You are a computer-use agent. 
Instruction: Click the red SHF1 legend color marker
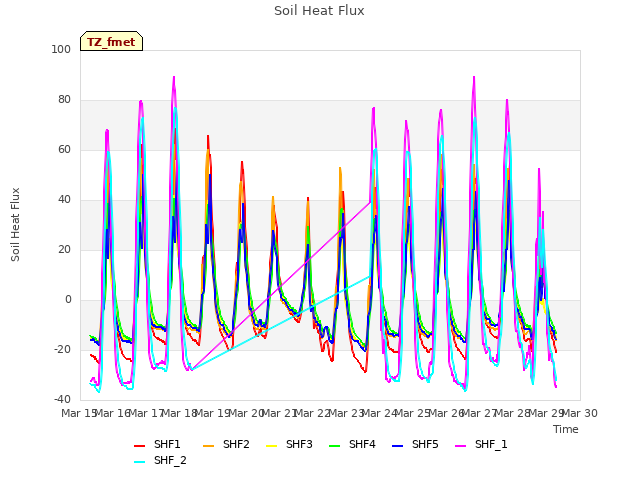140,446
